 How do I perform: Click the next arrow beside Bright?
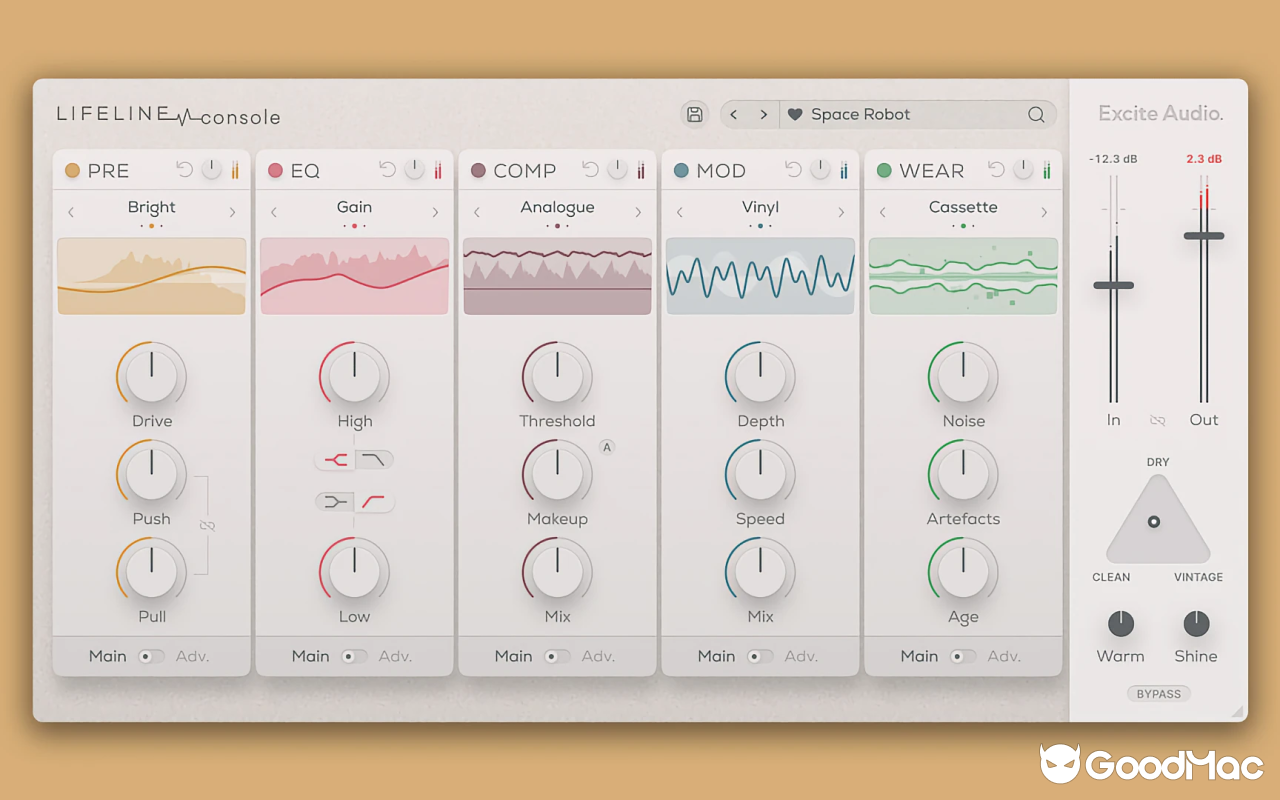point(232,211)
